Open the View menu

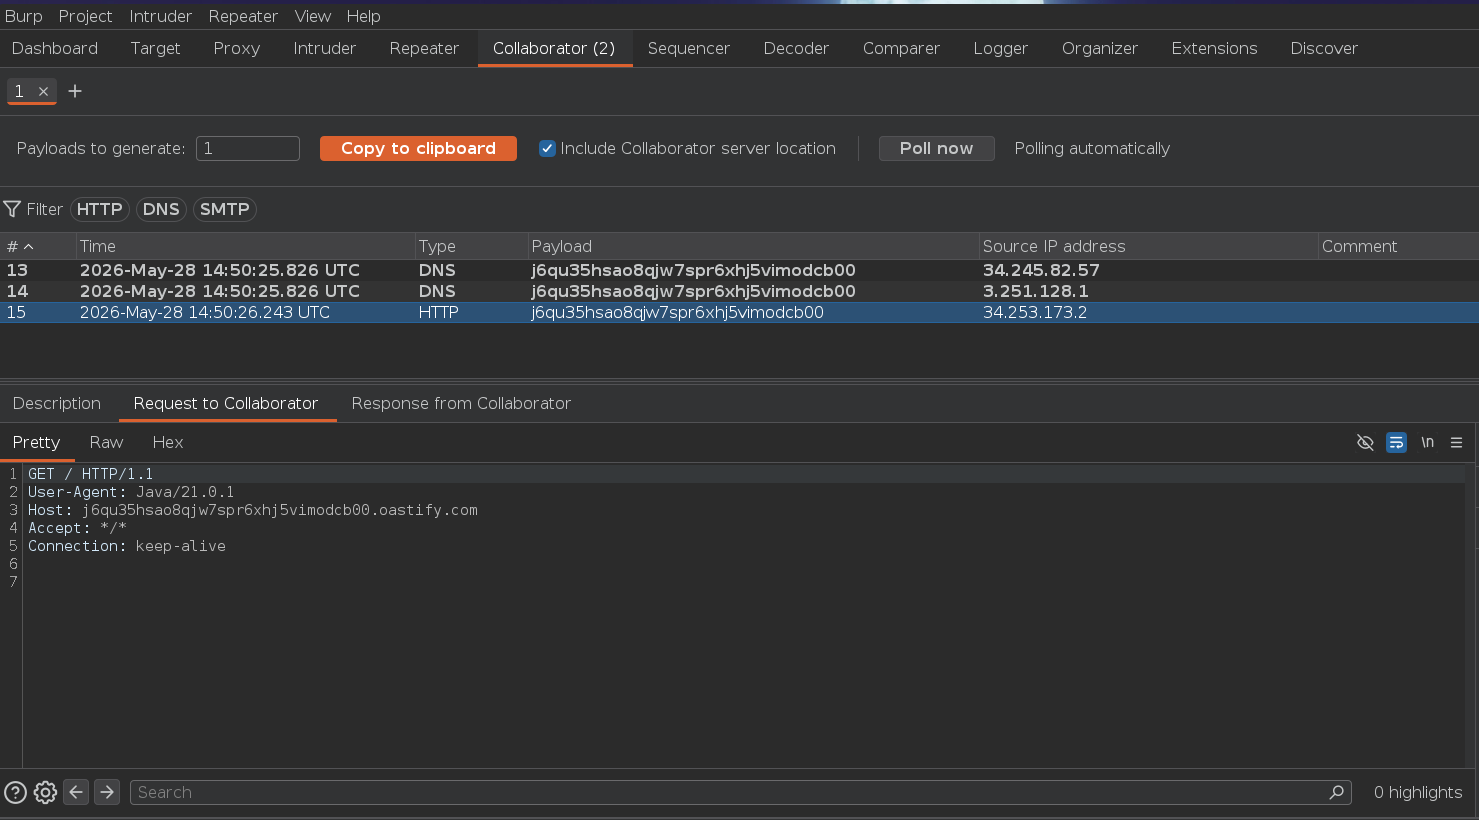pos(312,16)
